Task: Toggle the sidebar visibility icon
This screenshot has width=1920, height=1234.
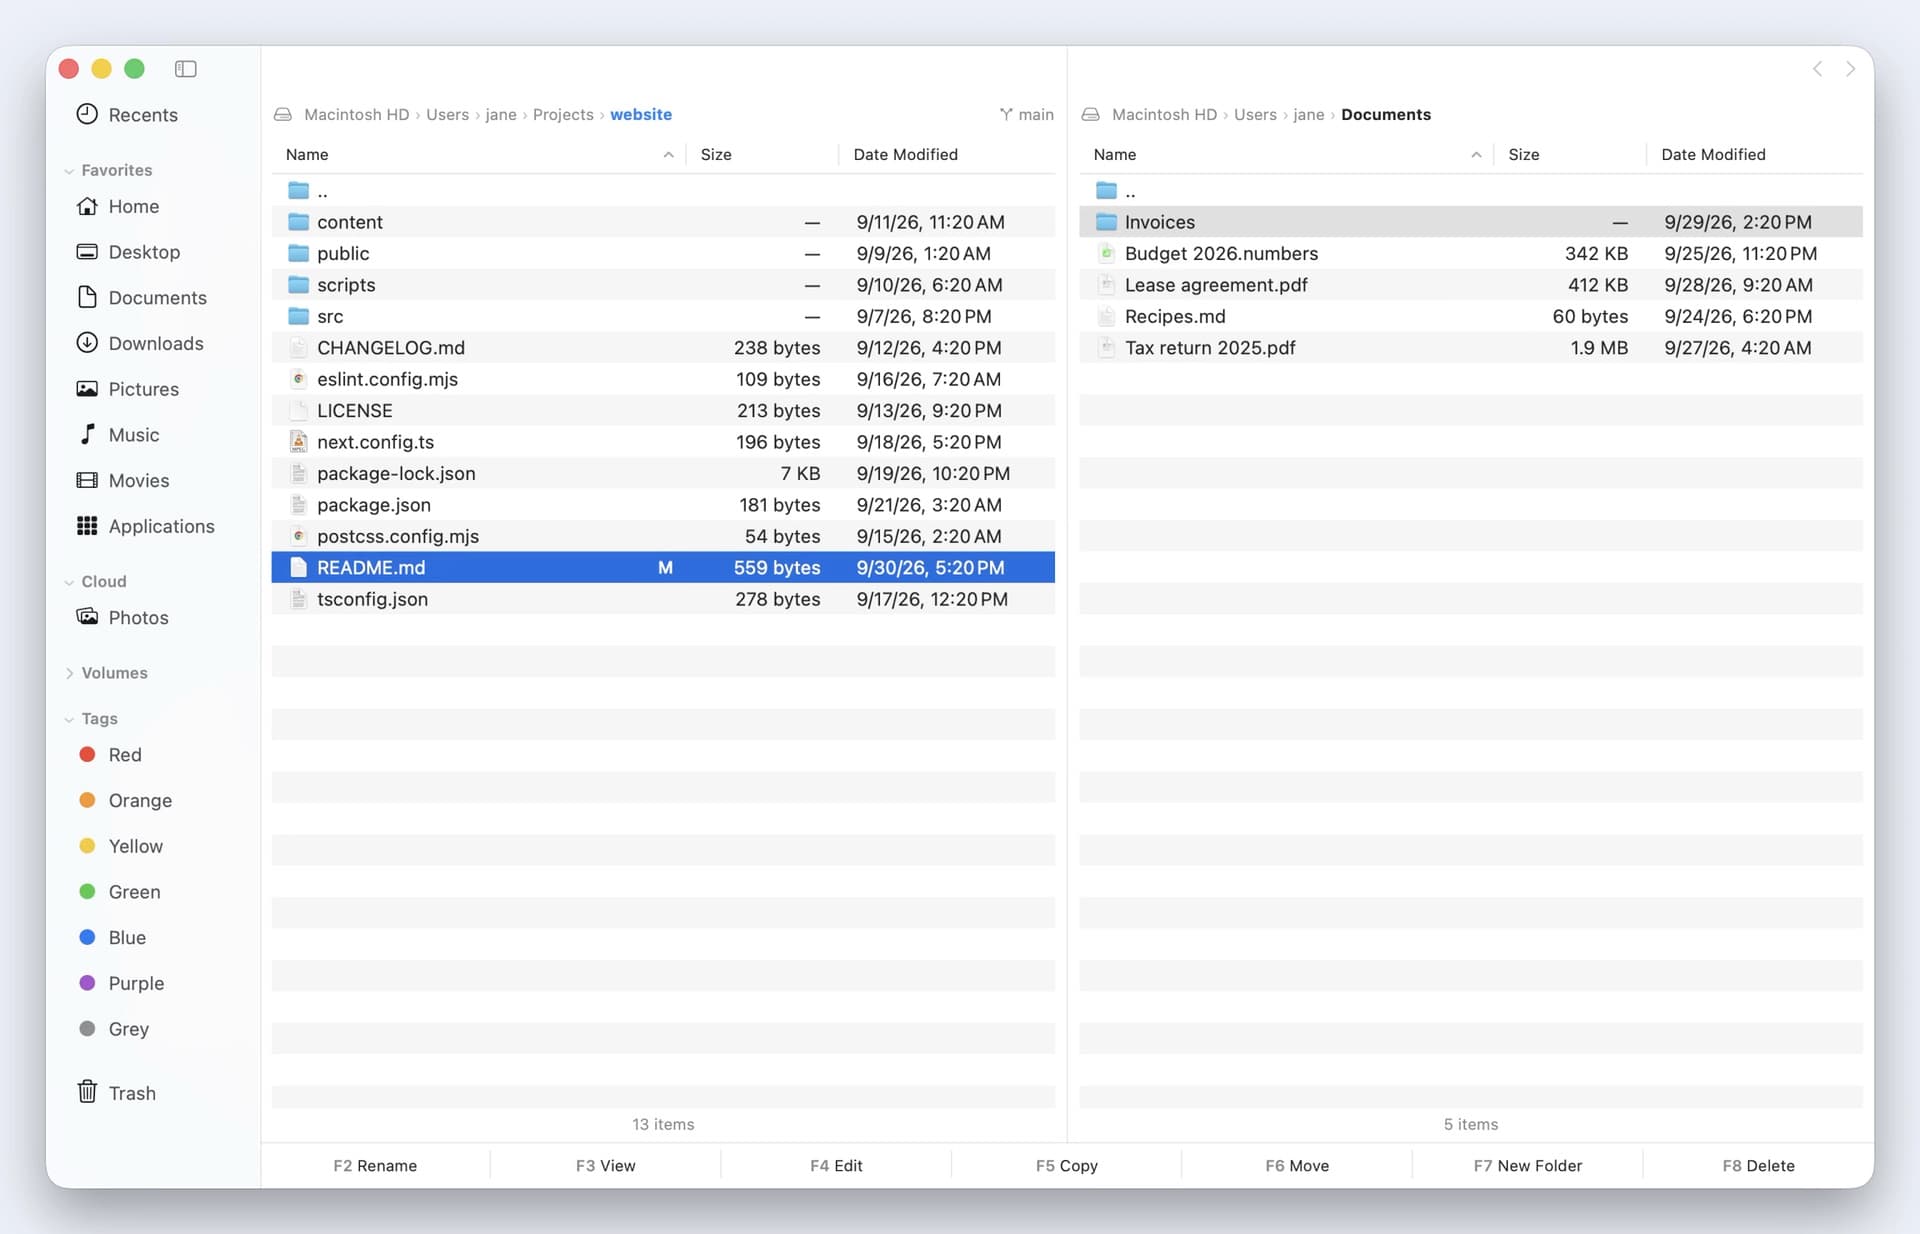Action: [185, 69]
